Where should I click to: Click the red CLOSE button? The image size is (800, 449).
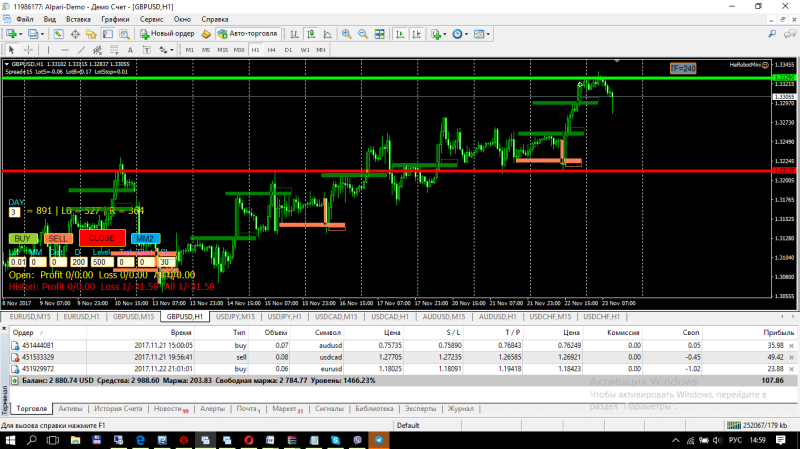pyautogui.click(x=102, y=238)
